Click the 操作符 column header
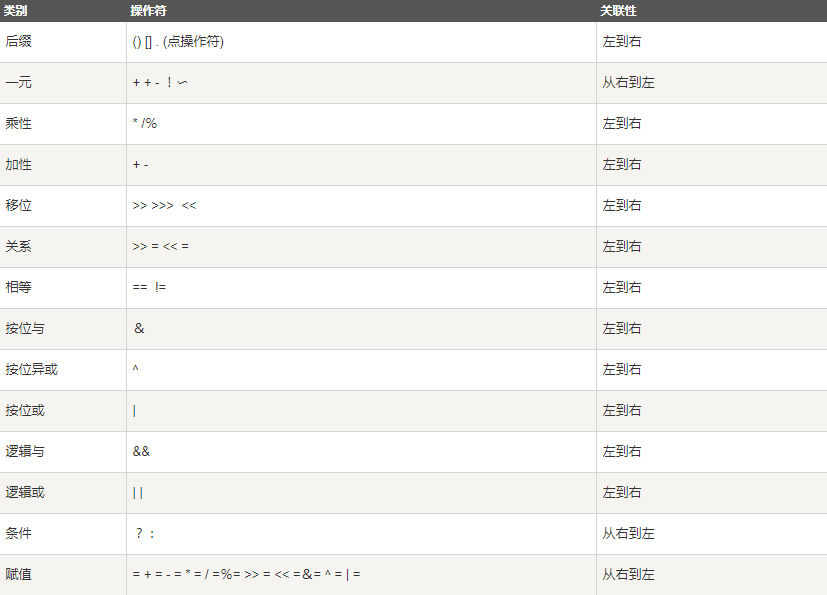Viewport: 827px width, 595px height. point(149,10)
